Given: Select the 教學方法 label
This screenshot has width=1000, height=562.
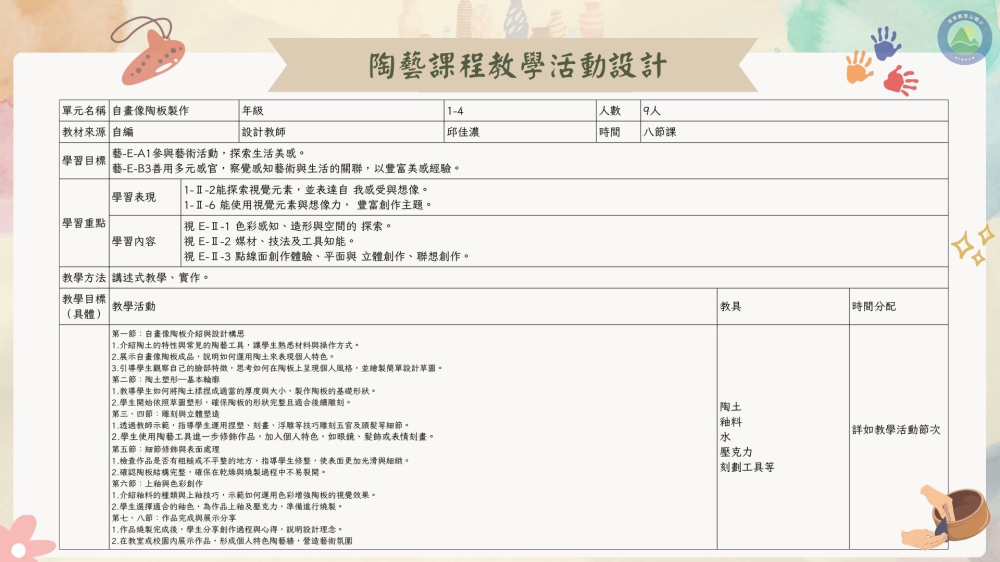Looking at the screenshot, I should [x=84, y=277].
